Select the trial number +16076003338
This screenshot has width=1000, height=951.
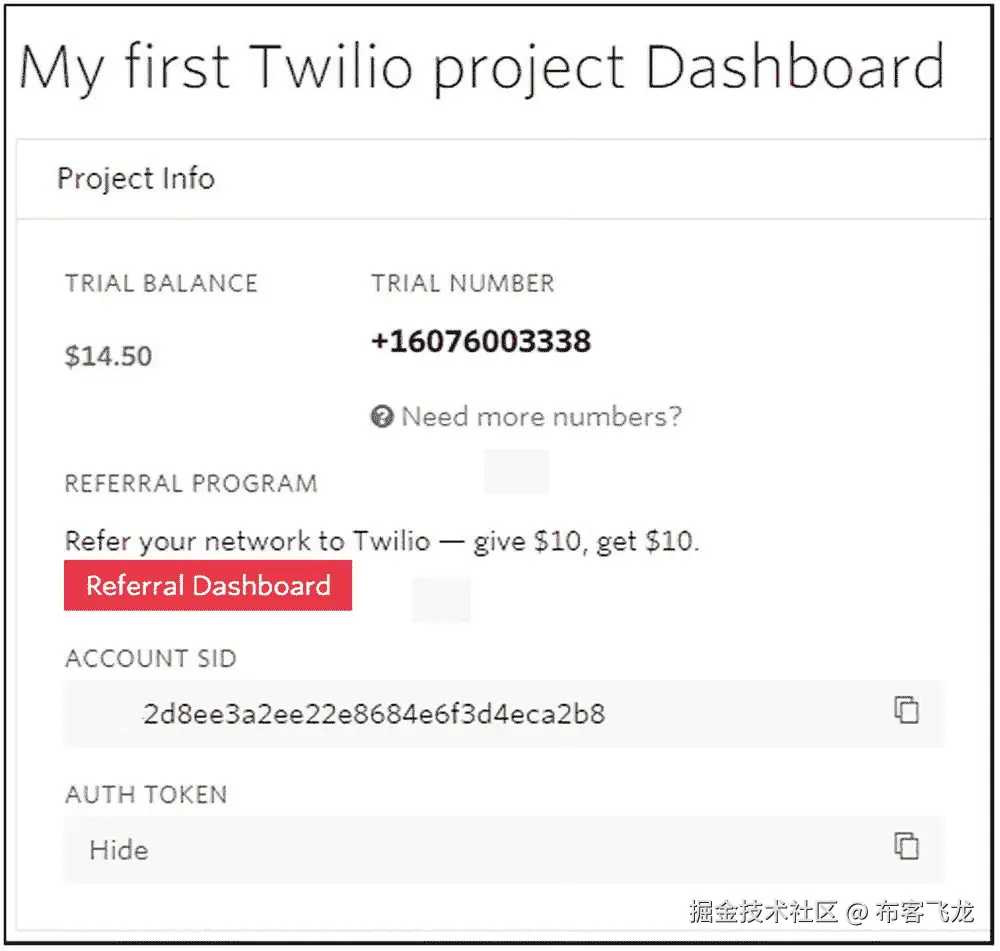481,341
